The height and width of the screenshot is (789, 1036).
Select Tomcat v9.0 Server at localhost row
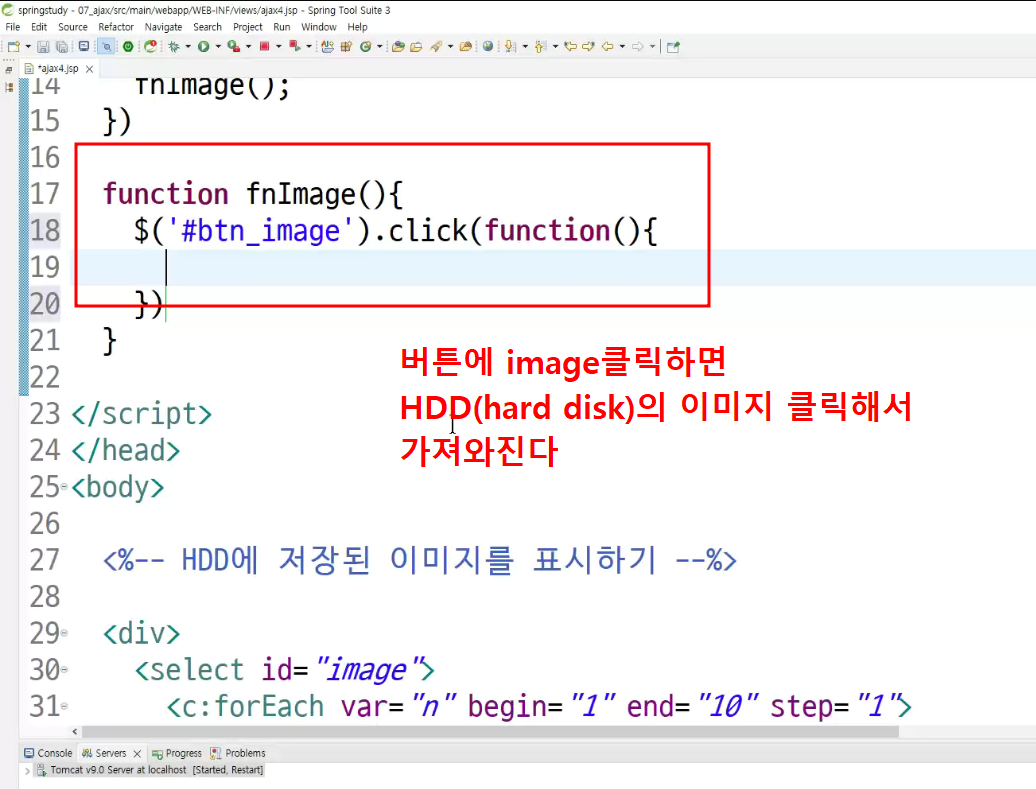[x=151, y=770]
